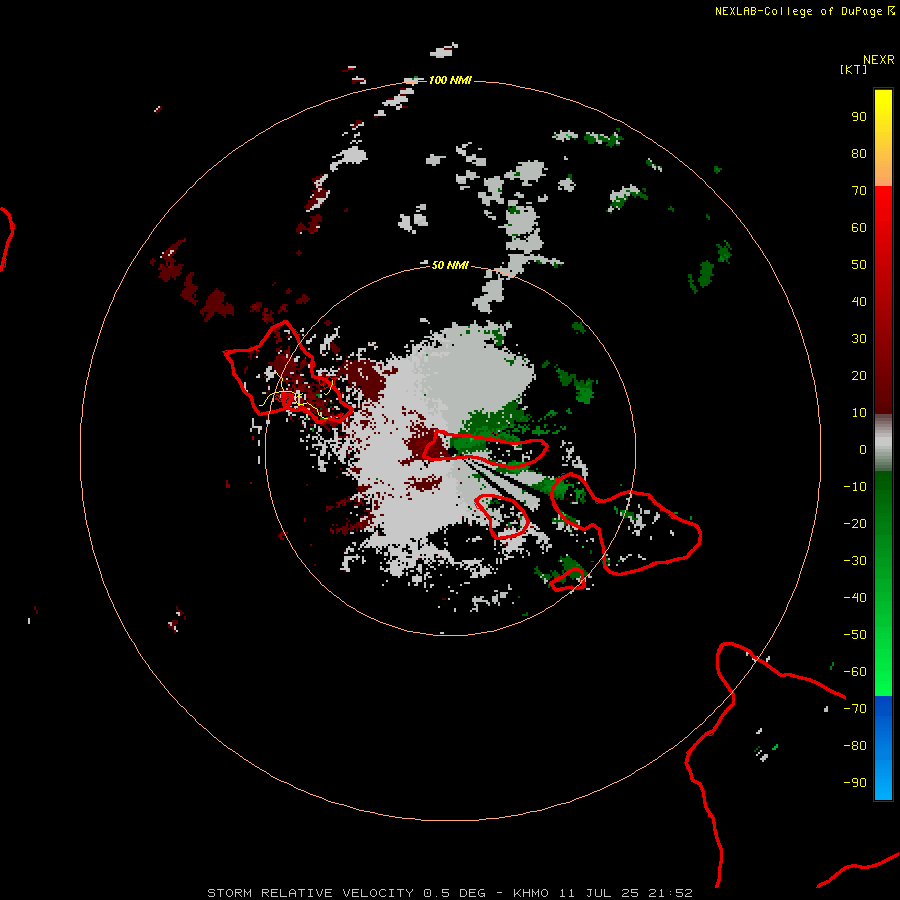Click the -40 value on the velocity scale
Viewport: 900px width, 900px height.
pyautogui.click(x=855, y=598)
